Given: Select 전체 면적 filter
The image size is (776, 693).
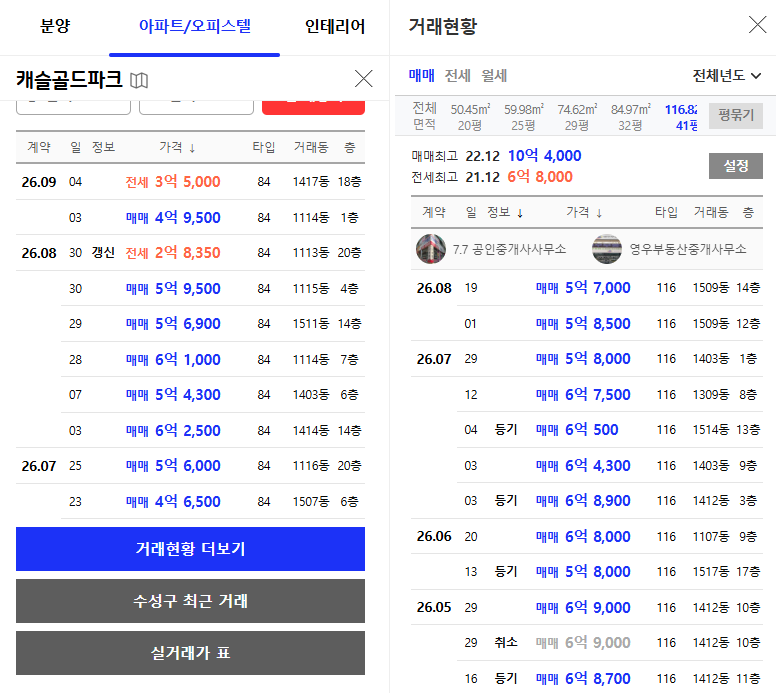Looking at the screenshot, I should [425, 116].
